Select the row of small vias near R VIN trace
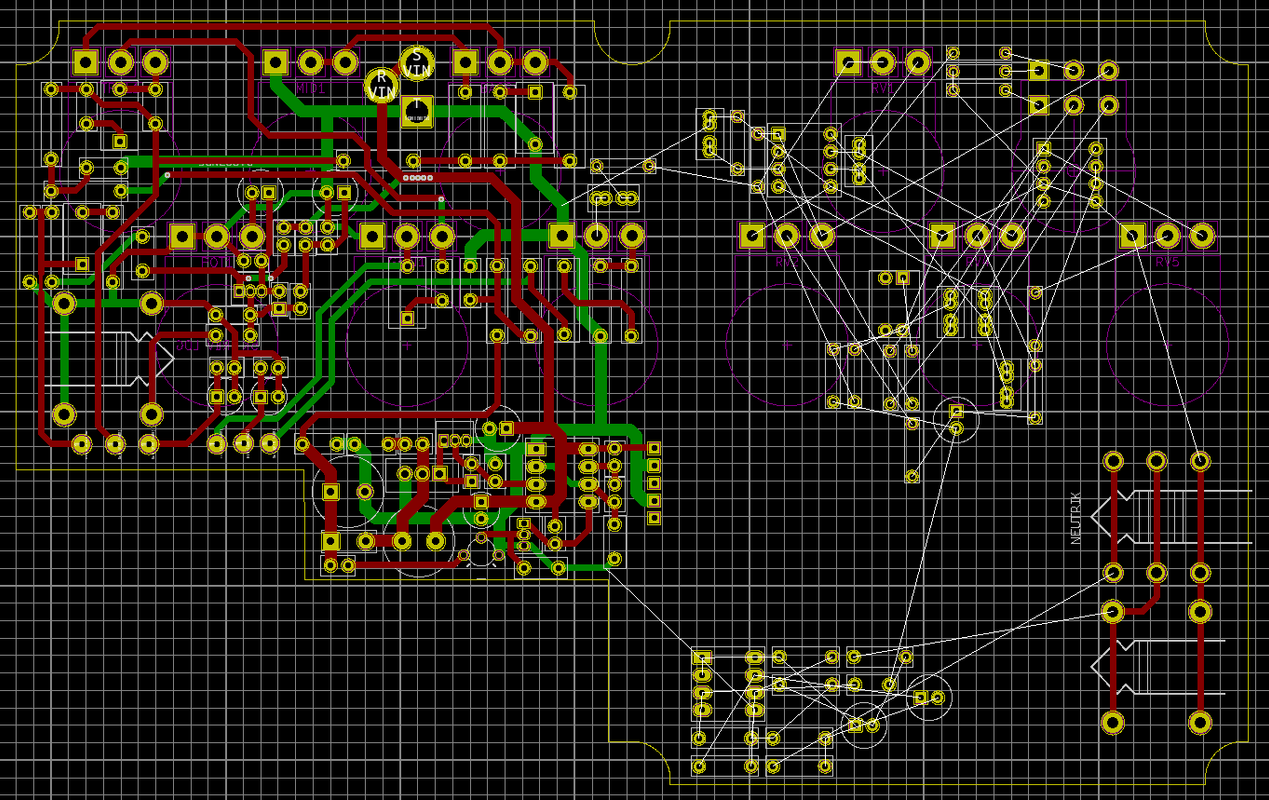The width and height of the screenshot is (1269, 800). (418, 178)
